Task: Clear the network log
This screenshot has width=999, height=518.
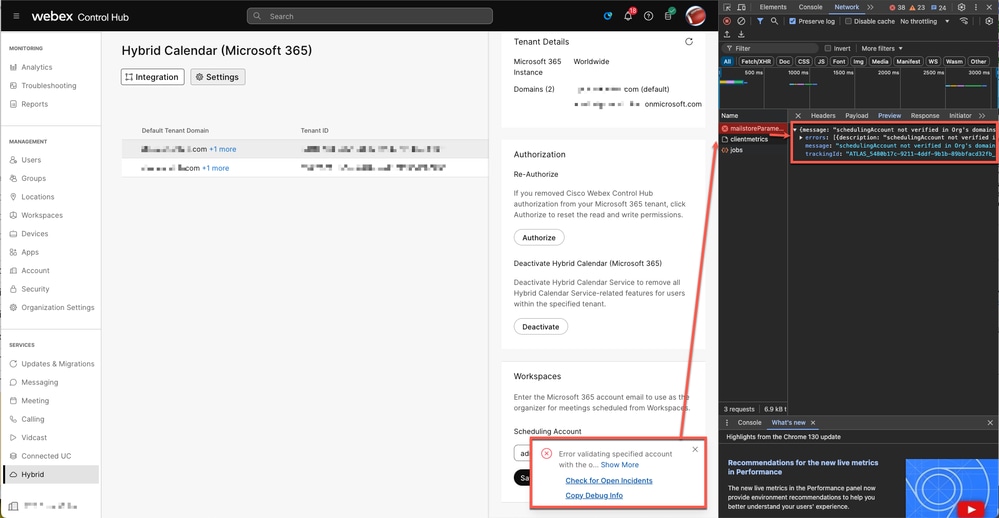Action: coord(741,21)
